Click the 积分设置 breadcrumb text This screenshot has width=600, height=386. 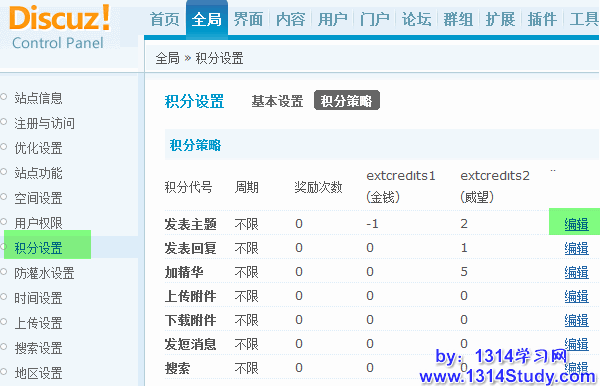click(x=220, y=59)
